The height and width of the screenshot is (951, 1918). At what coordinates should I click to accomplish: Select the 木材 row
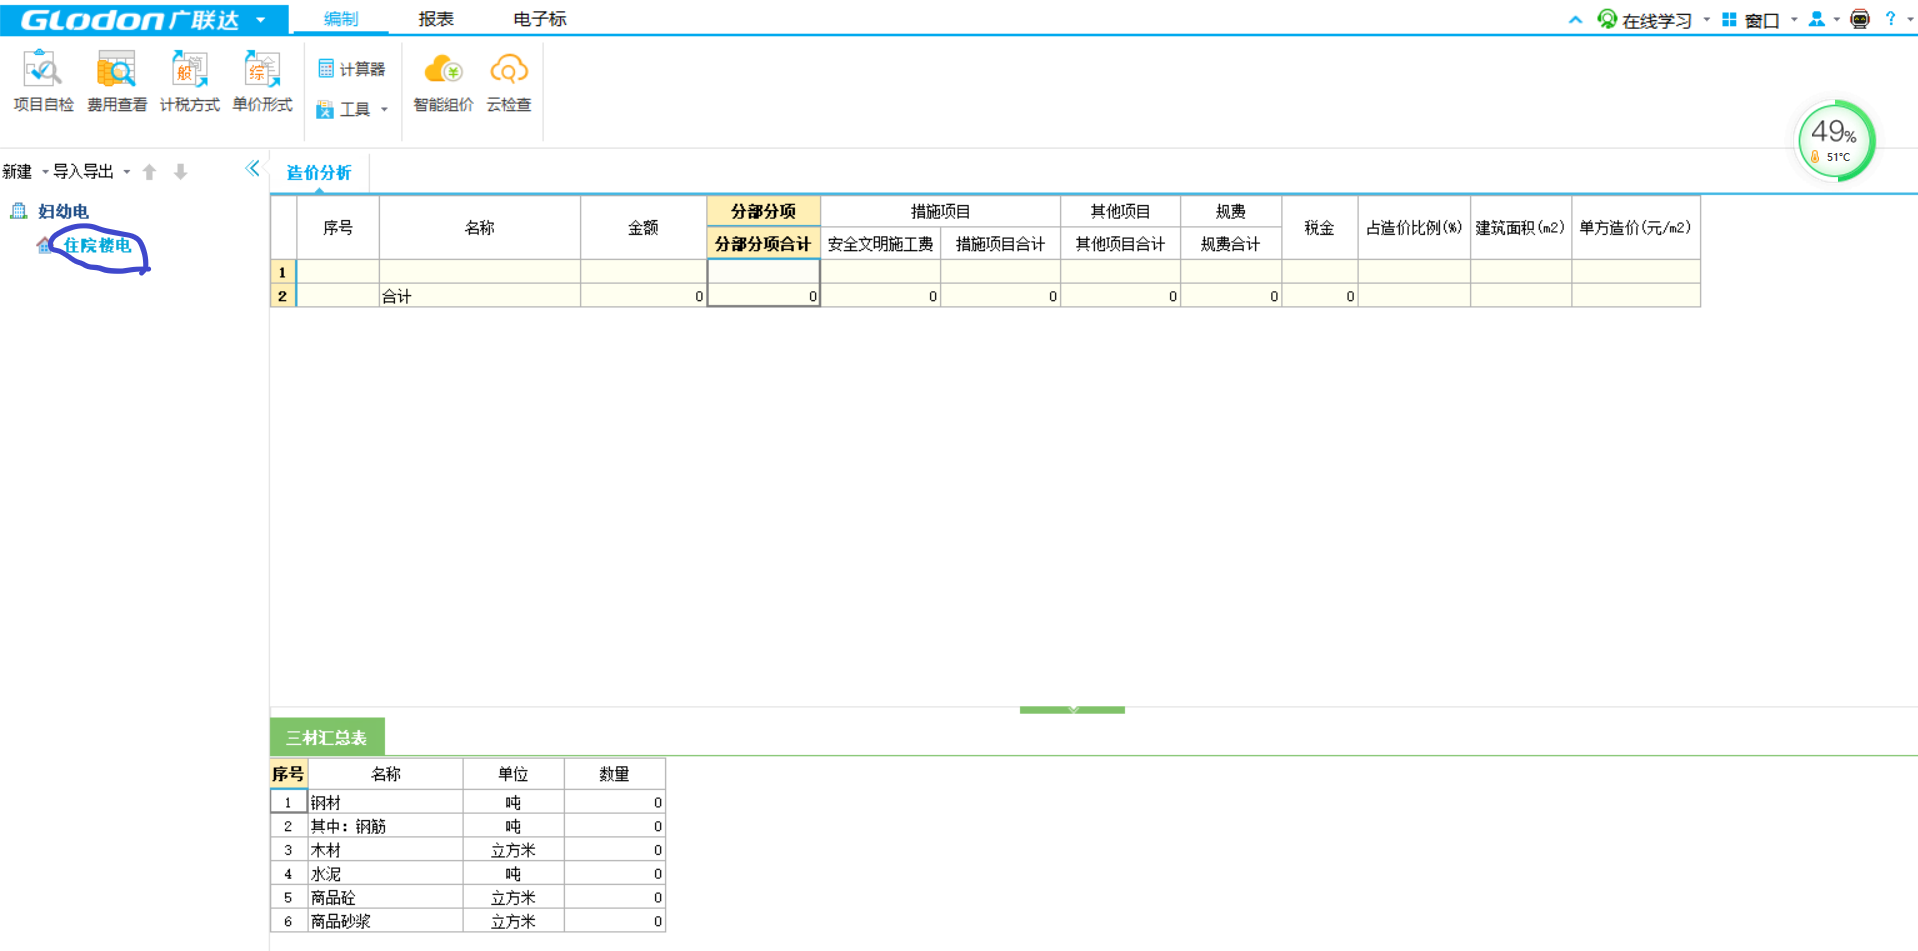(x=467, y=850)
